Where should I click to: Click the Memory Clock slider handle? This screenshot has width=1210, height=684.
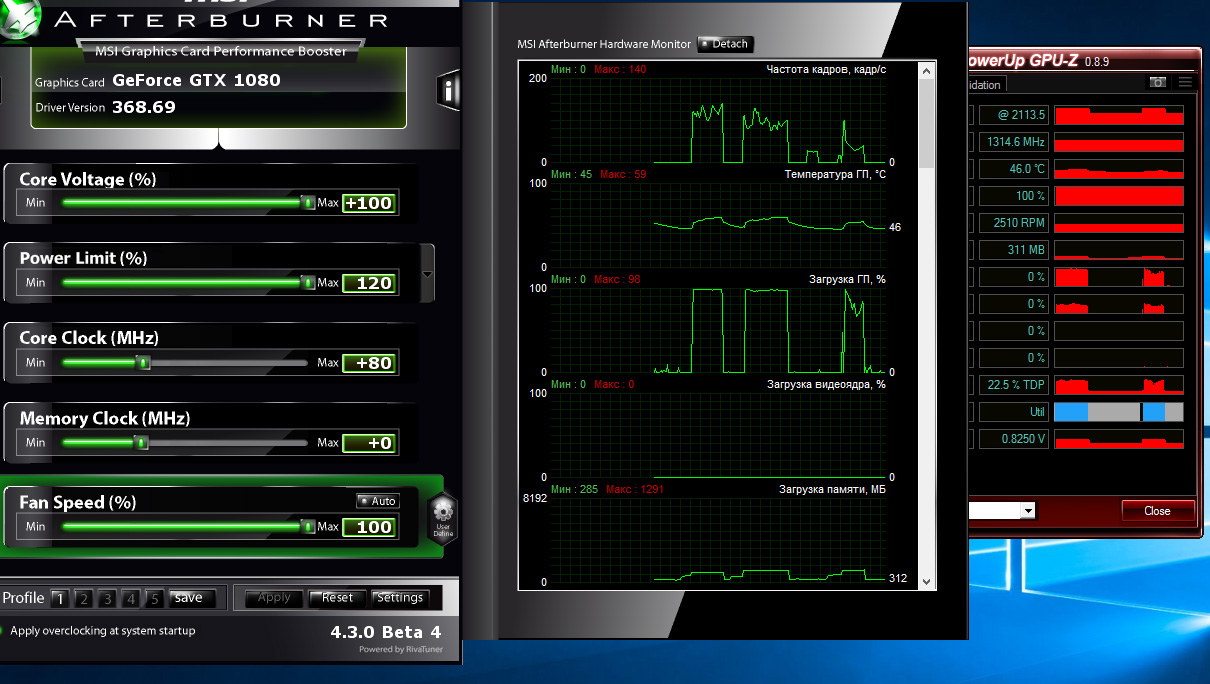(x=141, y=442)
